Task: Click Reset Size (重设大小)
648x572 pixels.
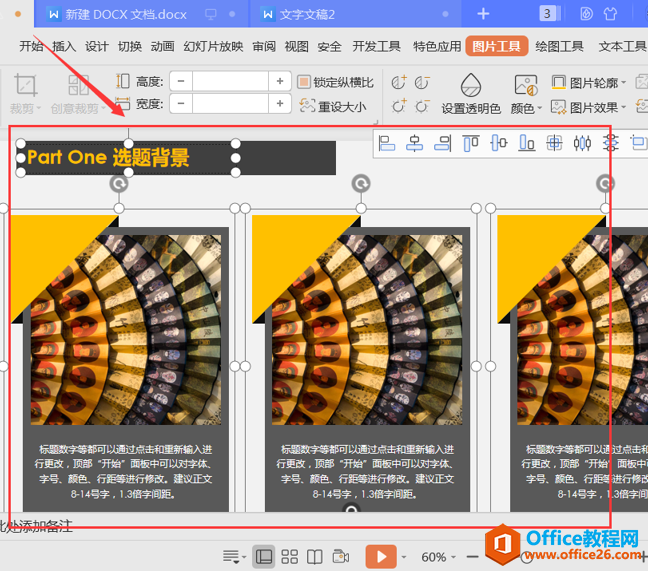Action: coord(333,107)
